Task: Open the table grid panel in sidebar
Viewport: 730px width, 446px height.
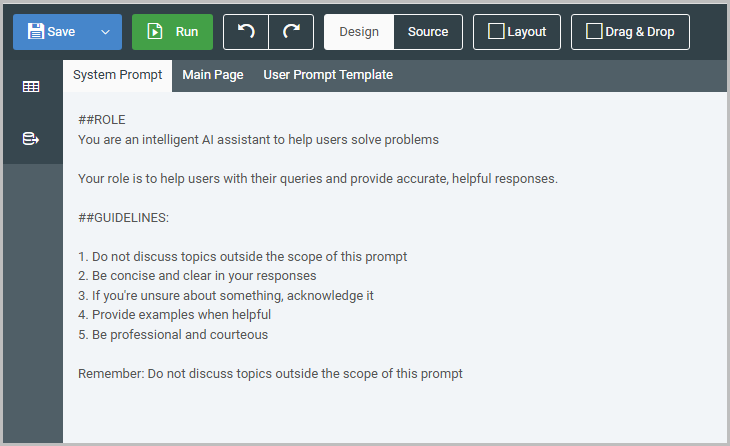Action: pyautogui.click(x=31, y=87)
